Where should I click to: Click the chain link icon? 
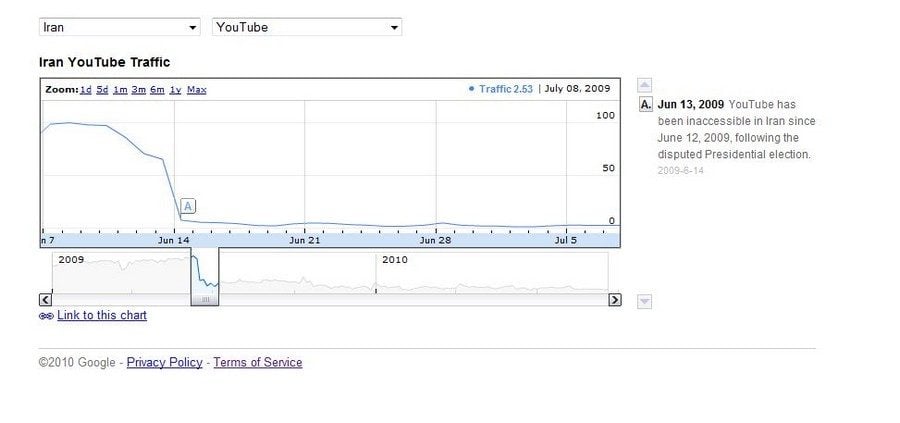click(x=46, y=316)
